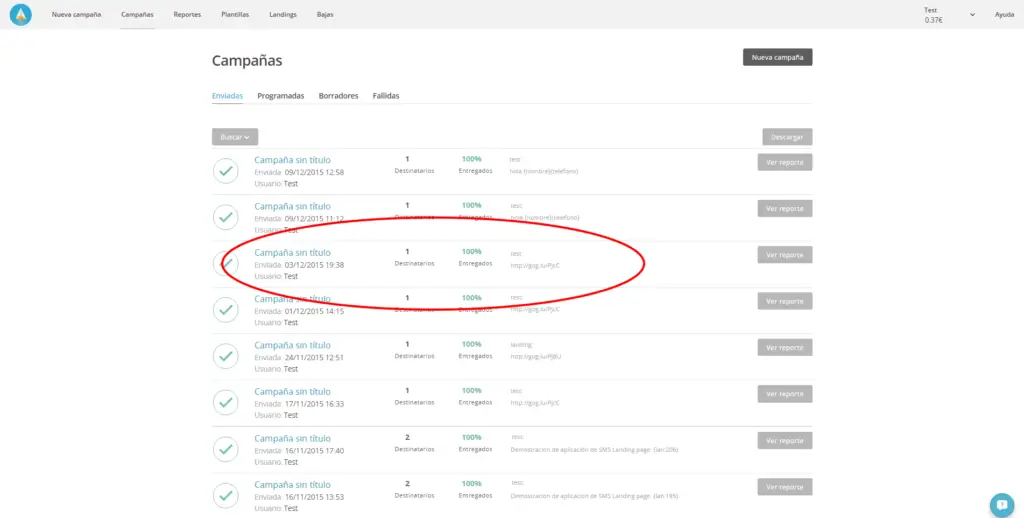The height and width of the screenshot is (518, 1024).
Task: Go to Plantillas in top navigation
Action: tap(233, 15)
